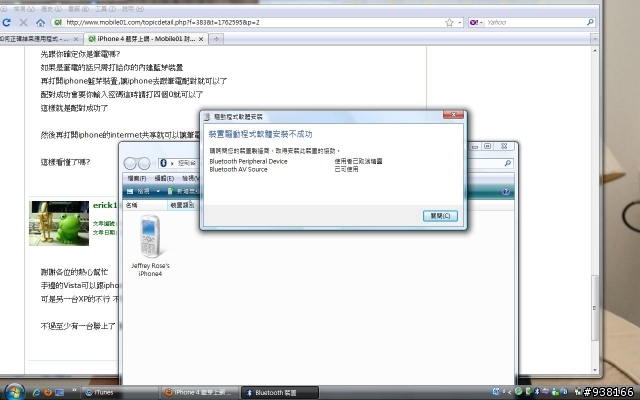Click the frog avatar image of the poster
640x400 pixels.
[x=59, y=223]
